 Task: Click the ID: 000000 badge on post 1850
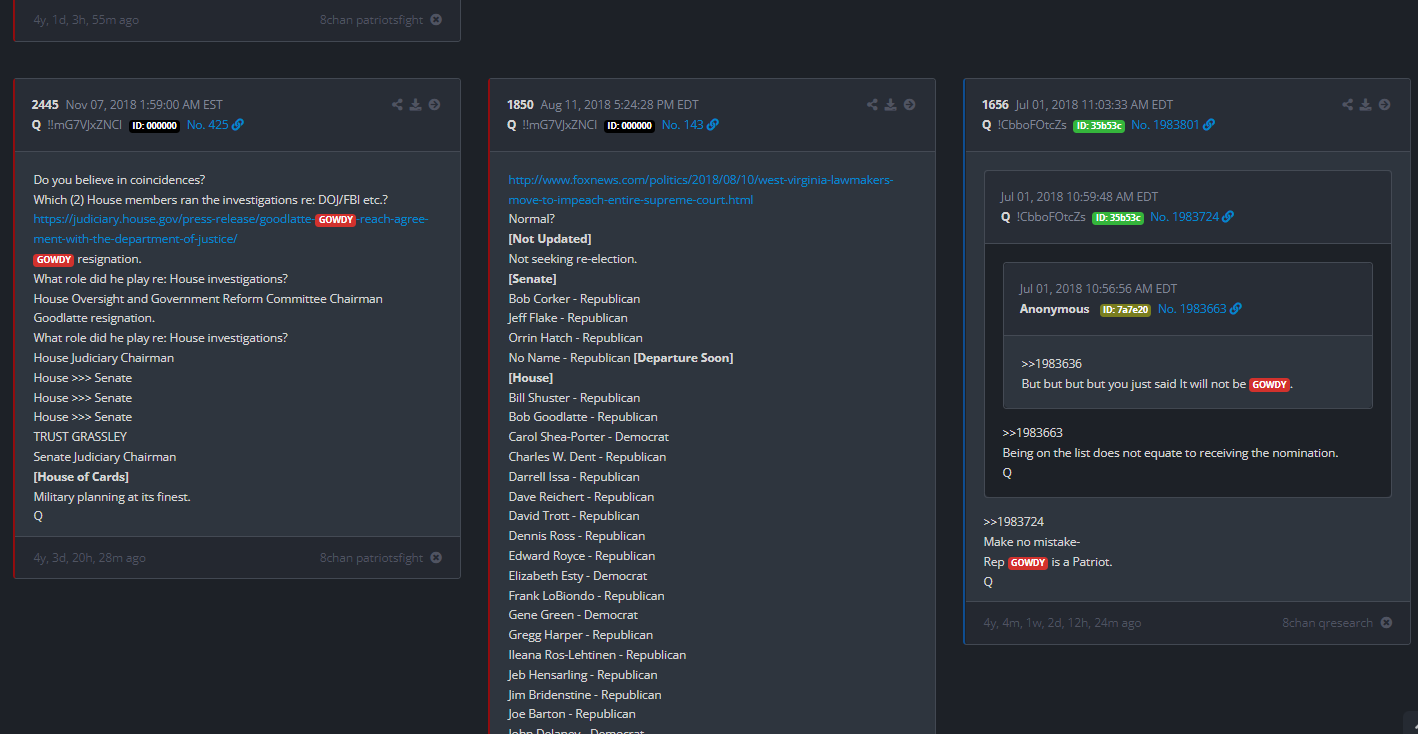(x=629, y=126)
